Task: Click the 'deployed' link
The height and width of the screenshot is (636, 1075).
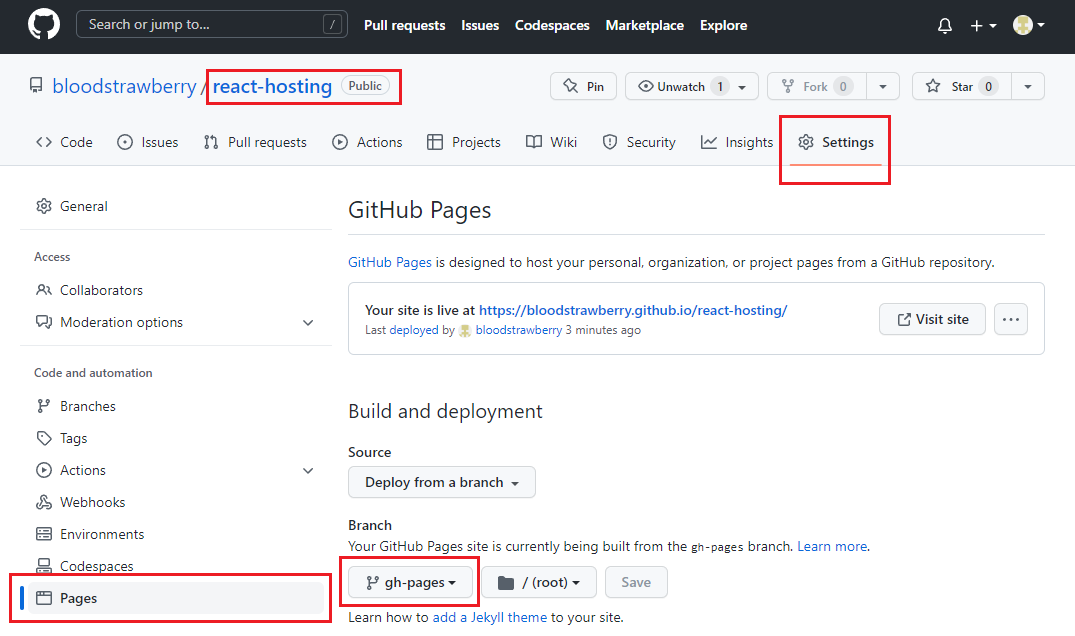Action: pos(413,330)
